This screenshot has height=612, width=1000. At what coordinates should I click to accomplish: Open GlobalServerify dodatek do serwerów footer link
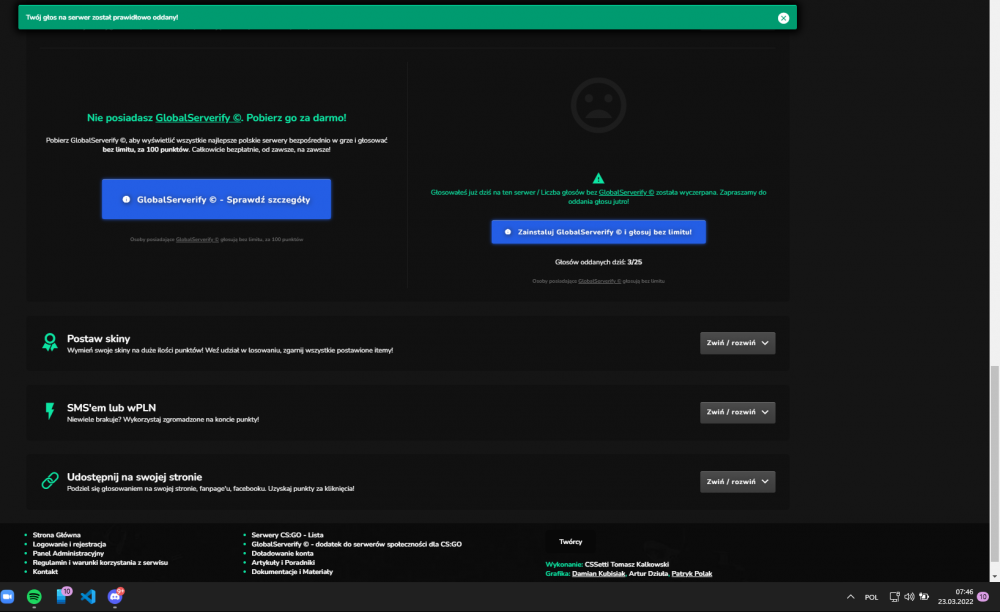357,544
